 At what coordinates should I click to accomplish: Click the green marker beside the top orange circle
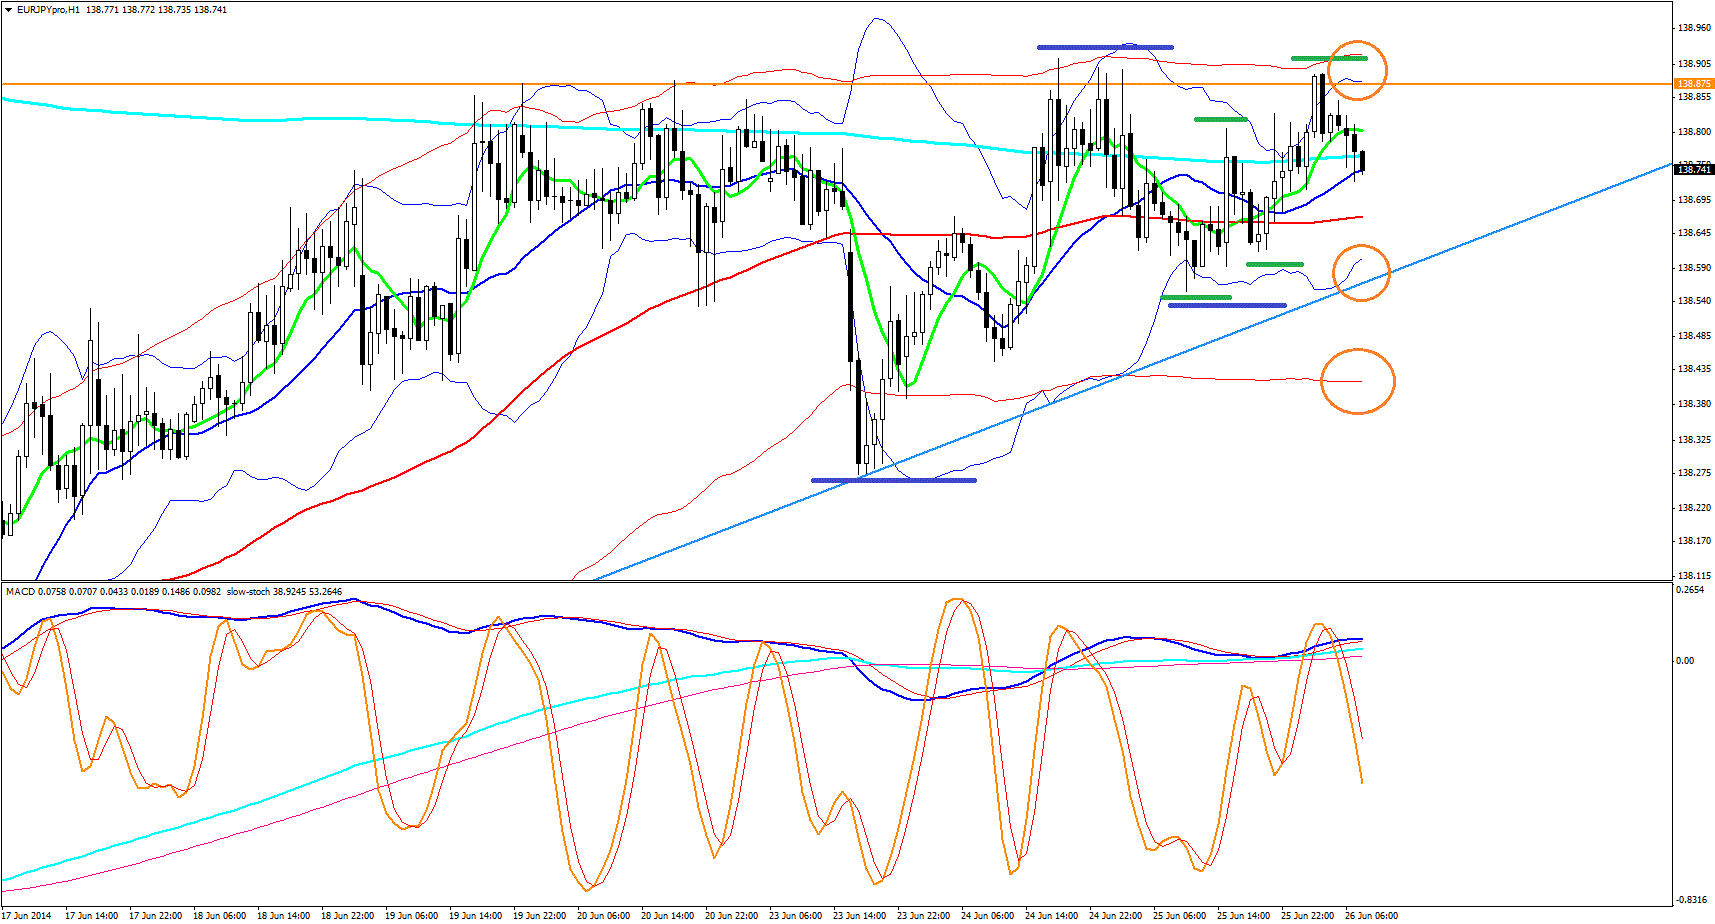[x=1310, y=58]
